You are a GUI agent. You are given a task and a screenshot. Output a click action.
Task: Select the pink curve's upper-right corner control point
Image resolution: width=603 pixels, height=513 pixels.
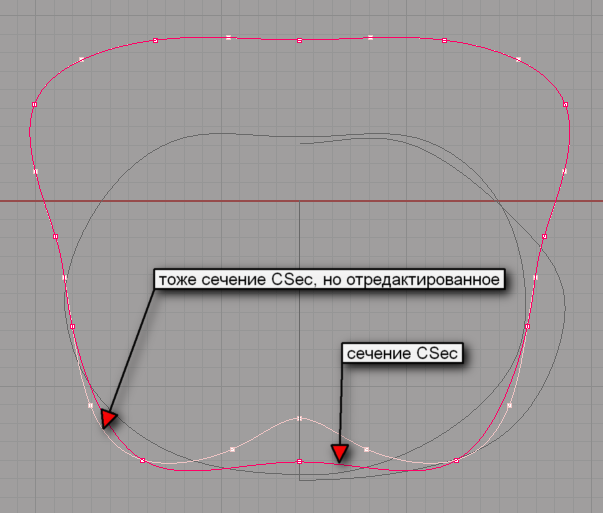point(565,105)
